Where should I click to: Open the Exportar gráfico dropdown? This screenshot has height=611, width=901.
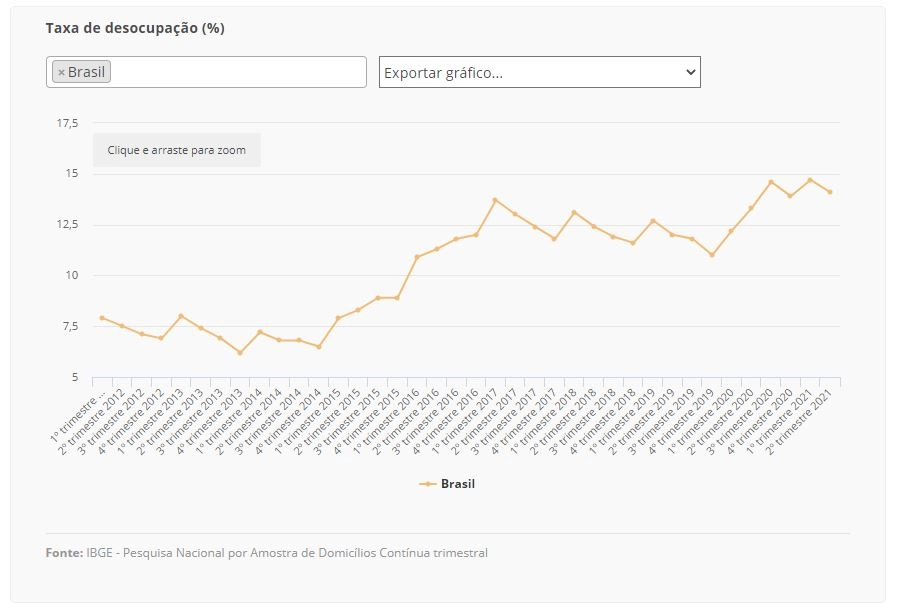[x=540, y=72]
